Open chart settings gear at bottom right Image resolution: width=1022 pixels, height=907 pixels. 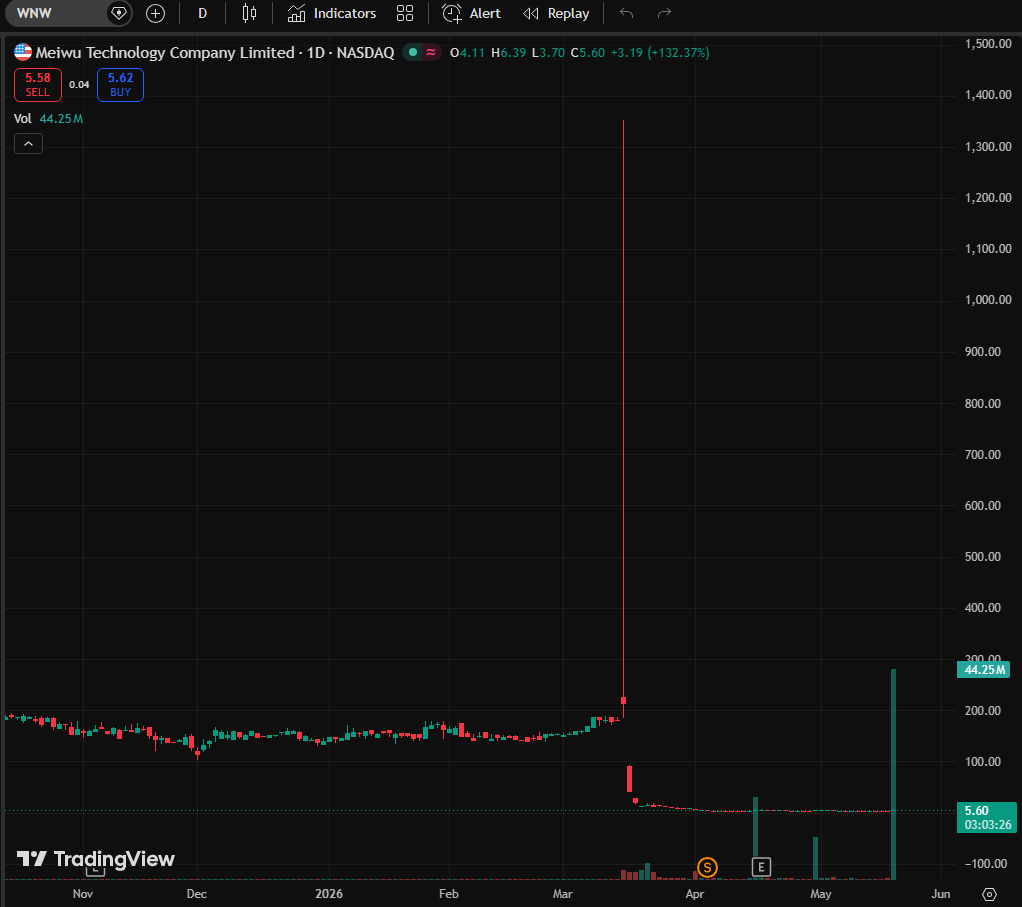(989, 894)
